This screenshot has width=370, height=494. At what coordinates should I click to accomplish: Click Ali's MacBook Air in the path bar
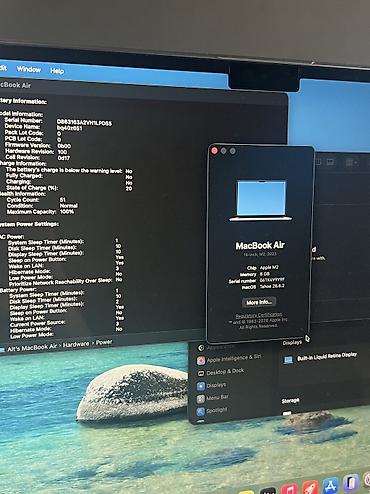(32, 348)
